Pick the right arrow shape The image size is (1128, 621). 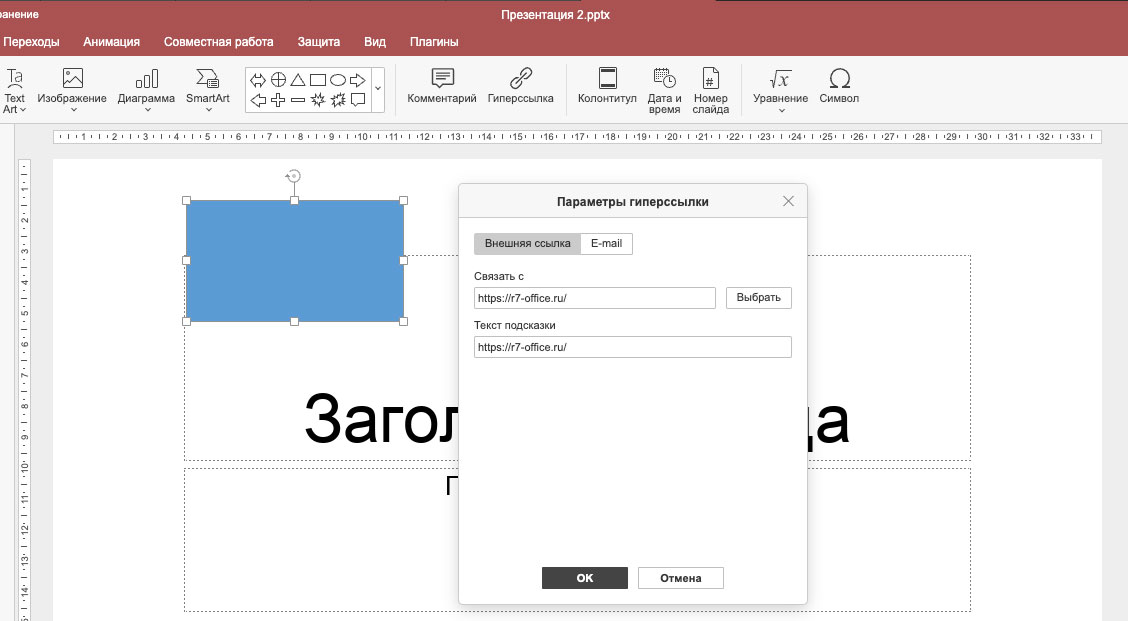click(358, 80)
